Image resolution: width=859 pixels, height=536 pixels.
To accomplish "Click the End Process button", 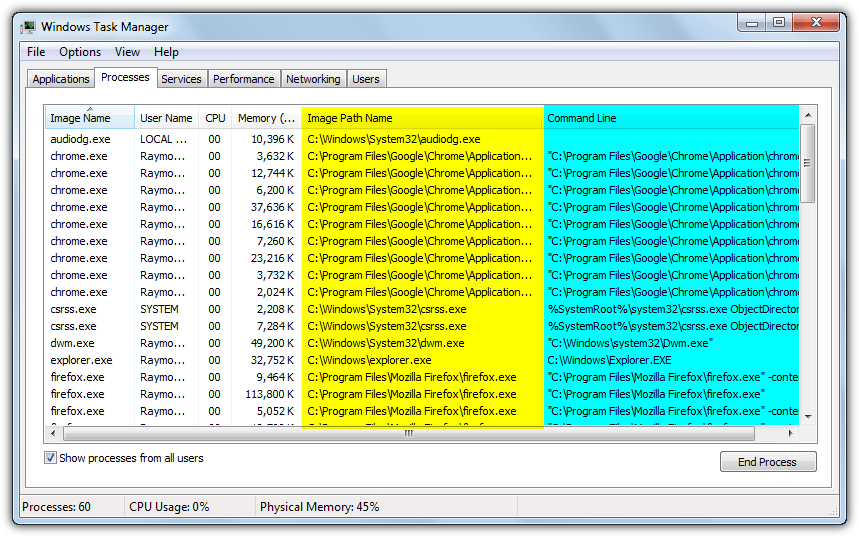I will [768, 462].
